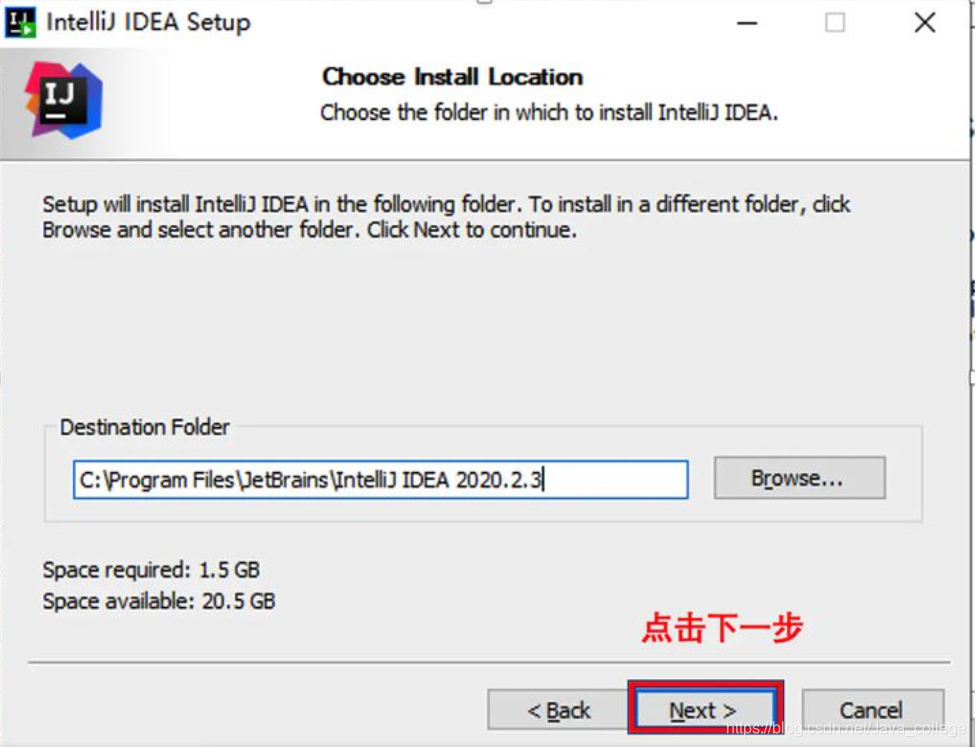The height and width of the screenshot is (747, 976).
Task: Click the 'Destination Folder' group label
Action: coord(144,427)
